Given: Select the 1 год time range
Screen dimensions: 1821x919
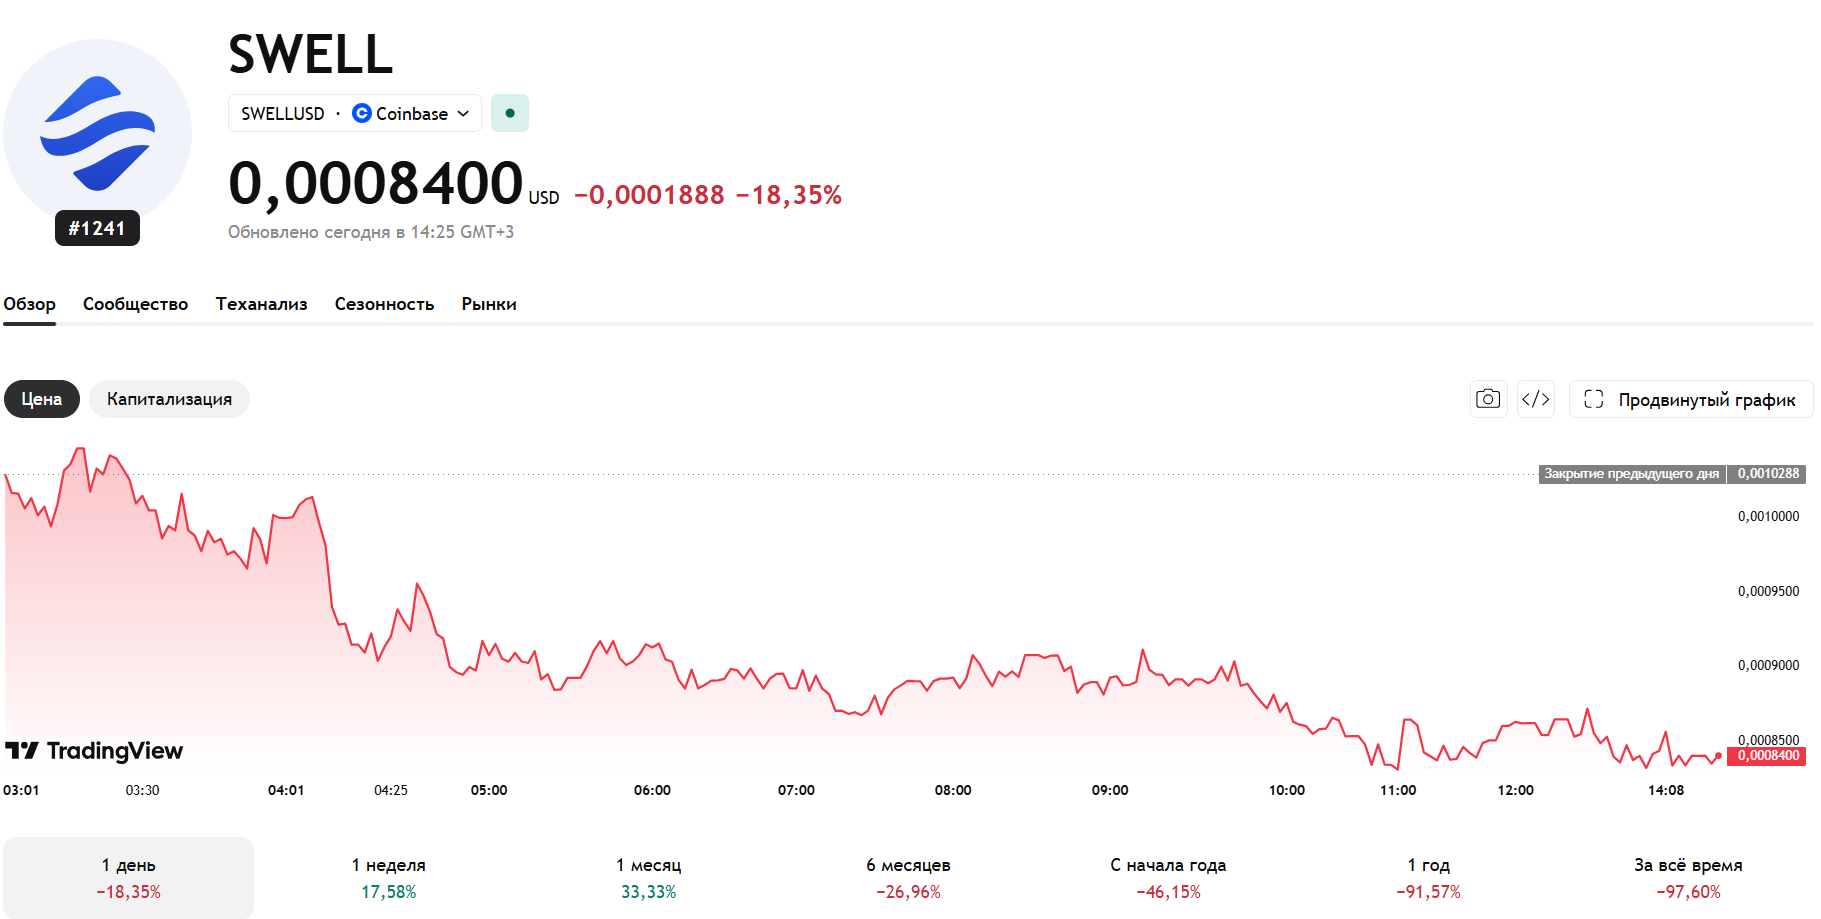Looking at the screenshot, I should 1428,877.
